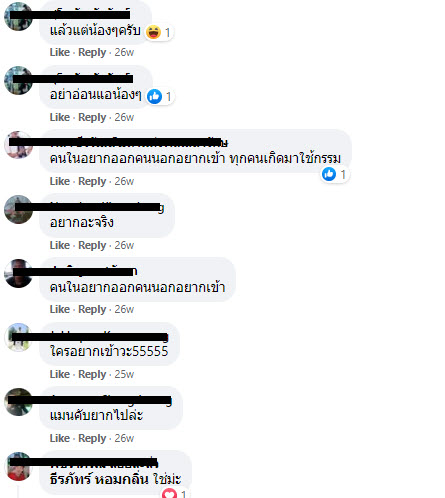Reply to the ใครอยากเข้าวะ55555 comment

92,374
